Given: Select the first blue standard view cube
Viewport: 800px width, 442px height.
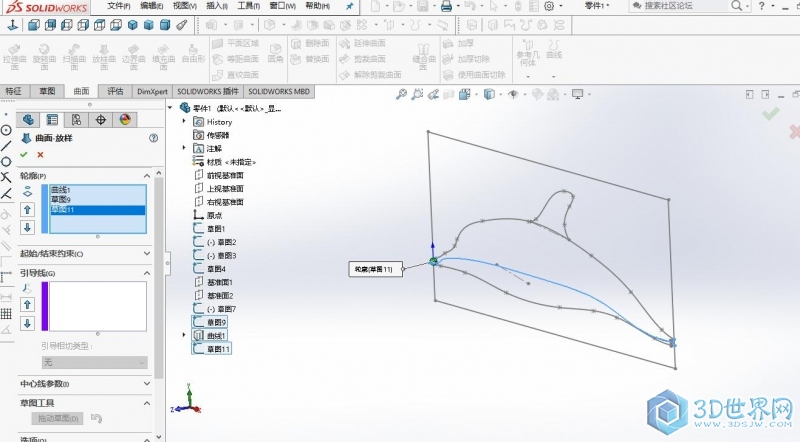Looking at the screenshot, I should (x=33, y=24).
